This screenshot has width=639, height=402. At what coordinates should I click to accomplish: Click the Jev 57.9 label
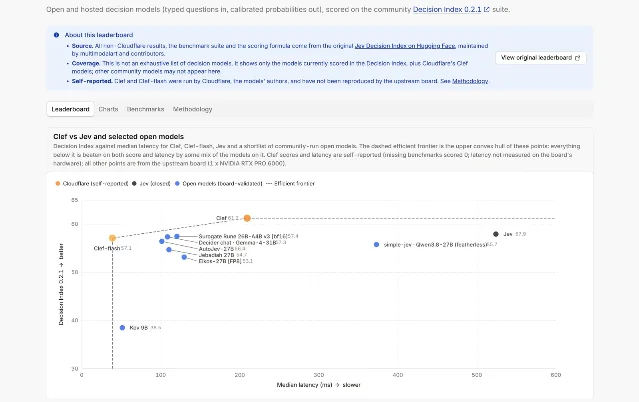coord(514,234)
